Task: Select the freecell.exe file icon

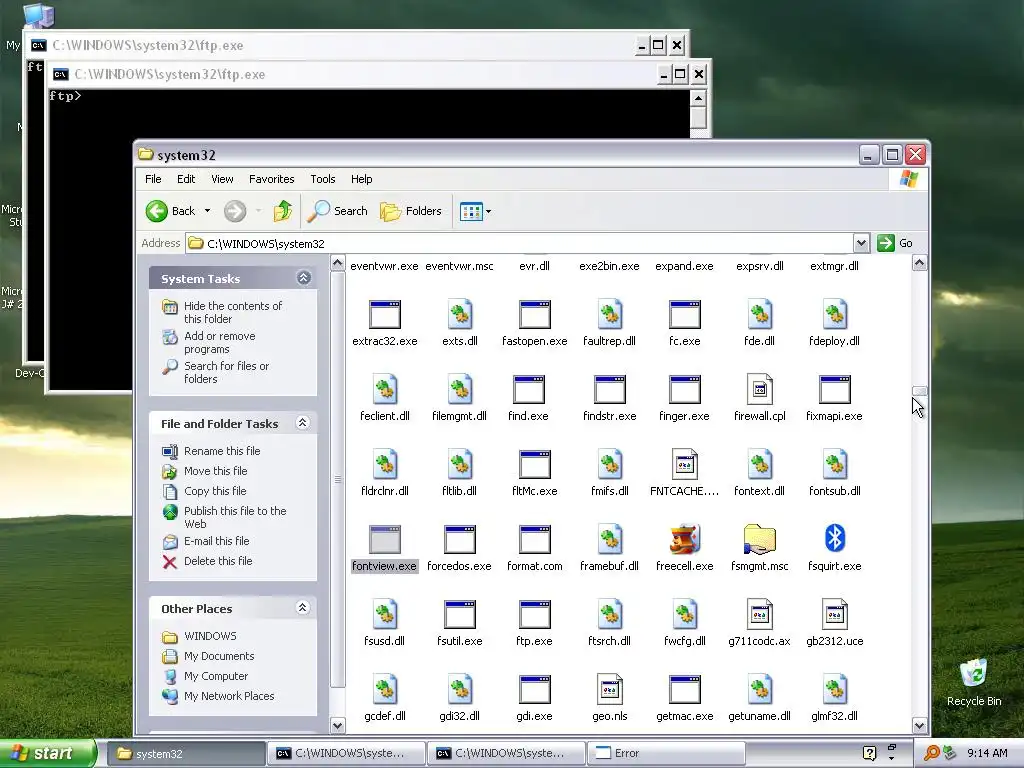Action: click(684, 539)
